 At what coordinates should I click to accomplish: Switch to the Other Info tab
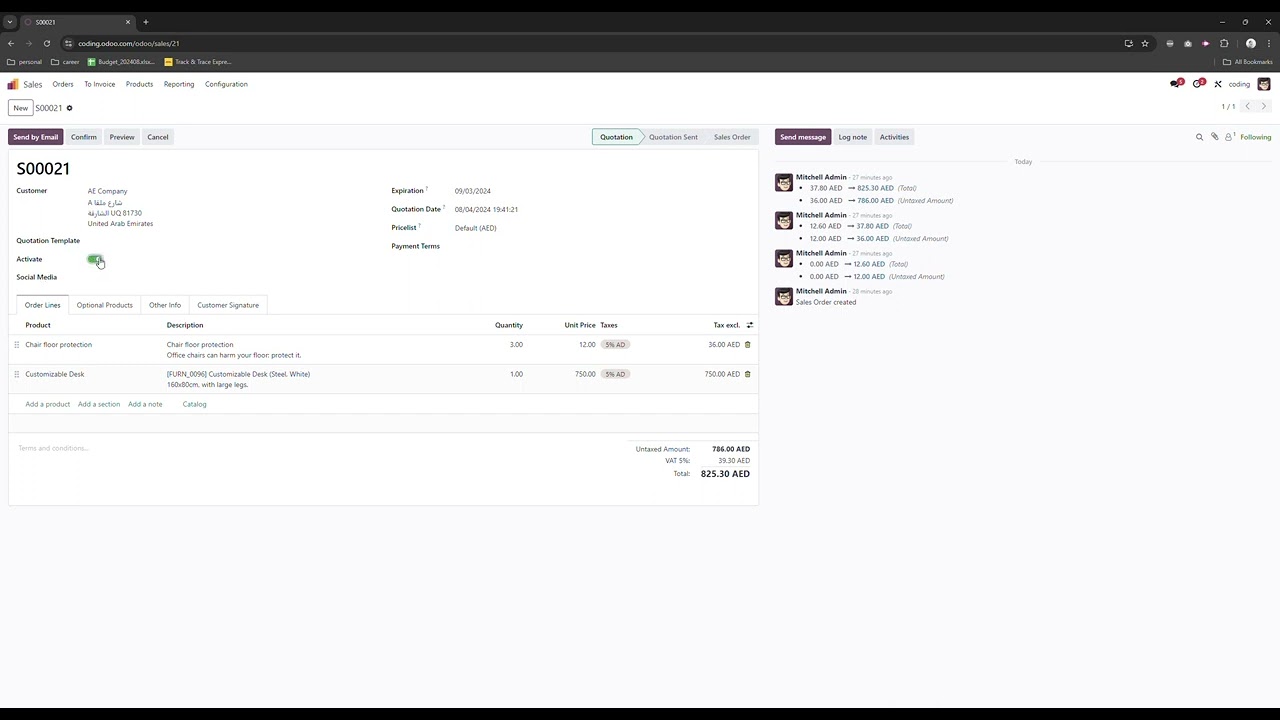(165, 305)
